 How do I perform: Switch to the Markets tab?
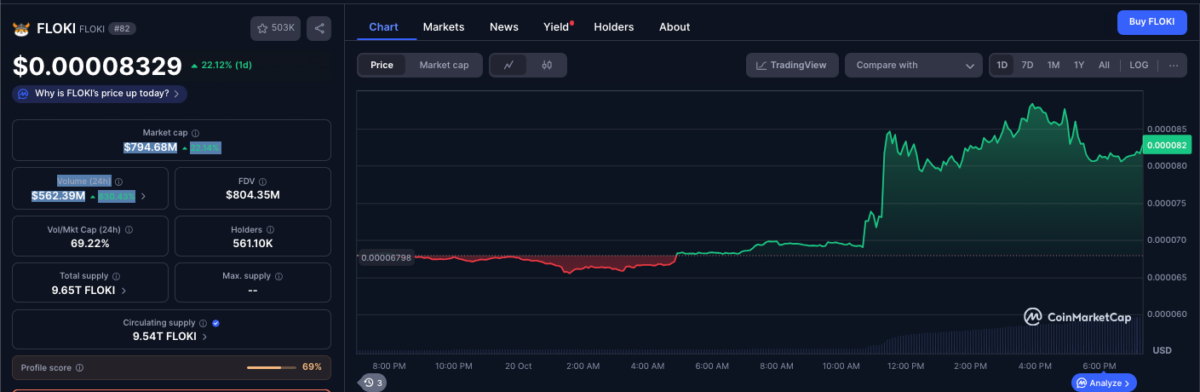[443, 27]
